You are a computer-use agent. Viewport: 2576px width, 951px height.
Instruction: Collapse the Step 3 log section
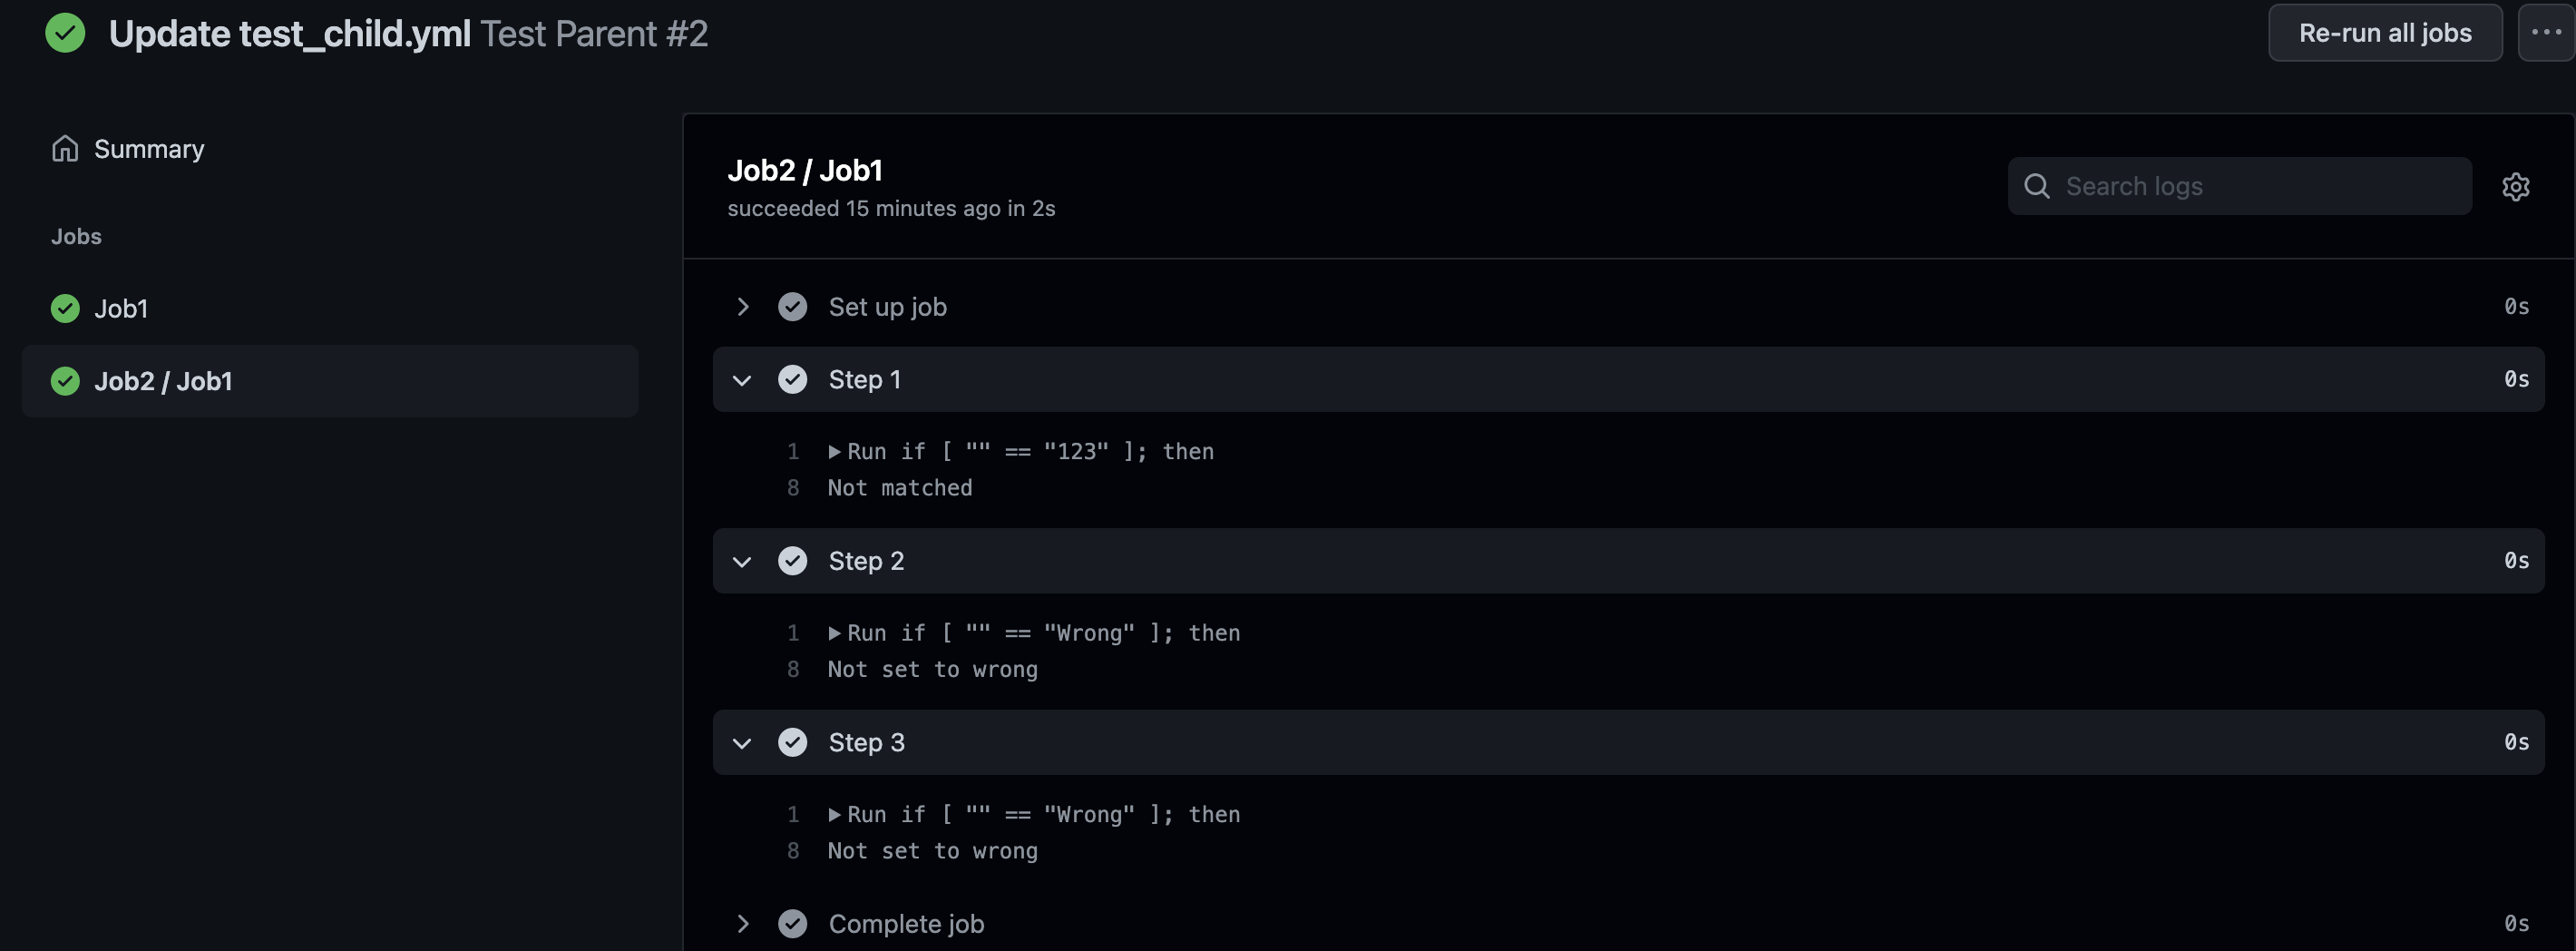click(x=742, y=743)
